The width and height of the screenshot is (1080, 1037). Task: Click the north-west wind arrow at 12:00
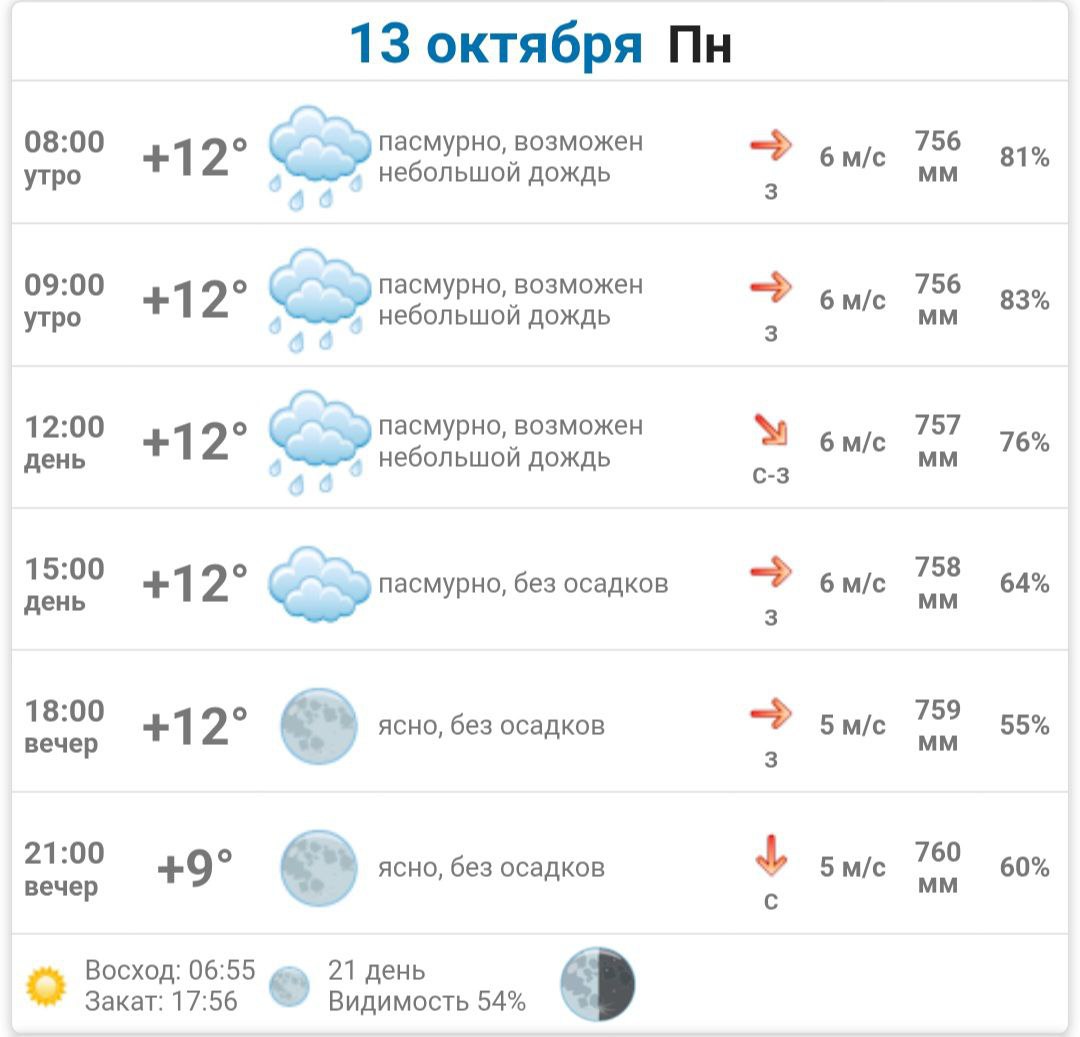coord(770,431)
